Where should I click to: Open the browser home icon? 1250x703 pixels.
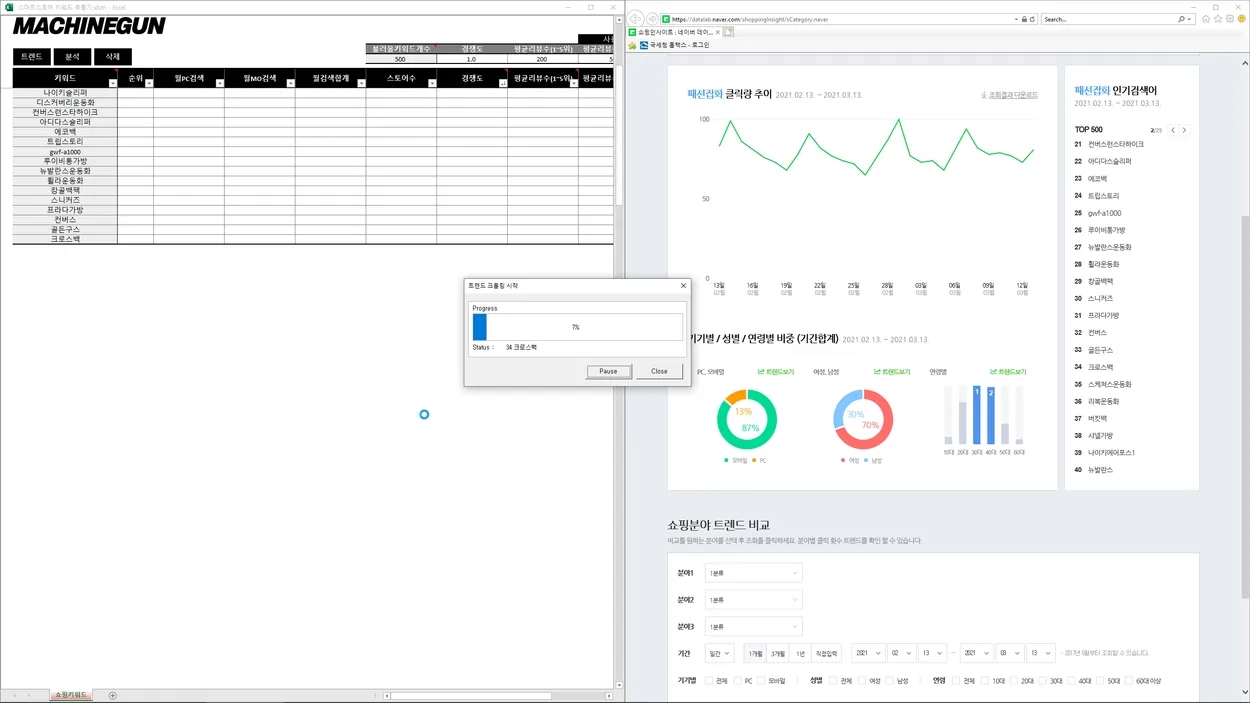click(1206, 19)
